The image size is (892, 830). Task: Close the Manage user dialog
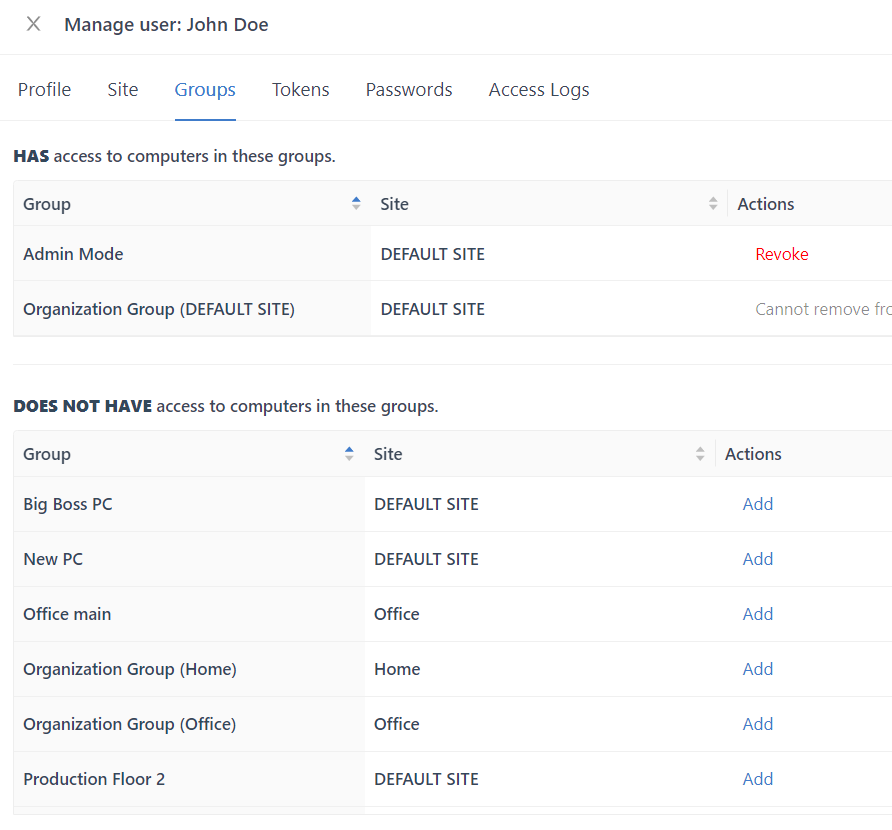(34, 25)
